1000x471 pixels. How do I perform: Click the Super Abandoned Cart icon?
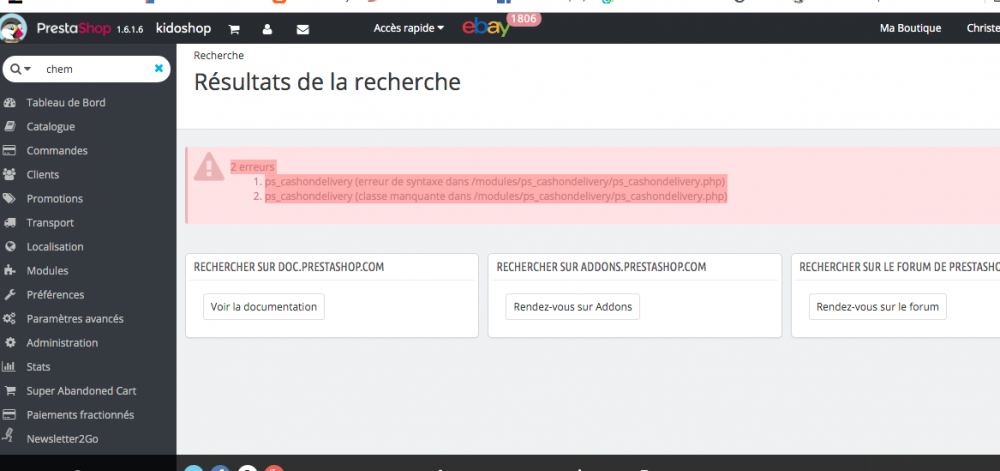(10, 391)
